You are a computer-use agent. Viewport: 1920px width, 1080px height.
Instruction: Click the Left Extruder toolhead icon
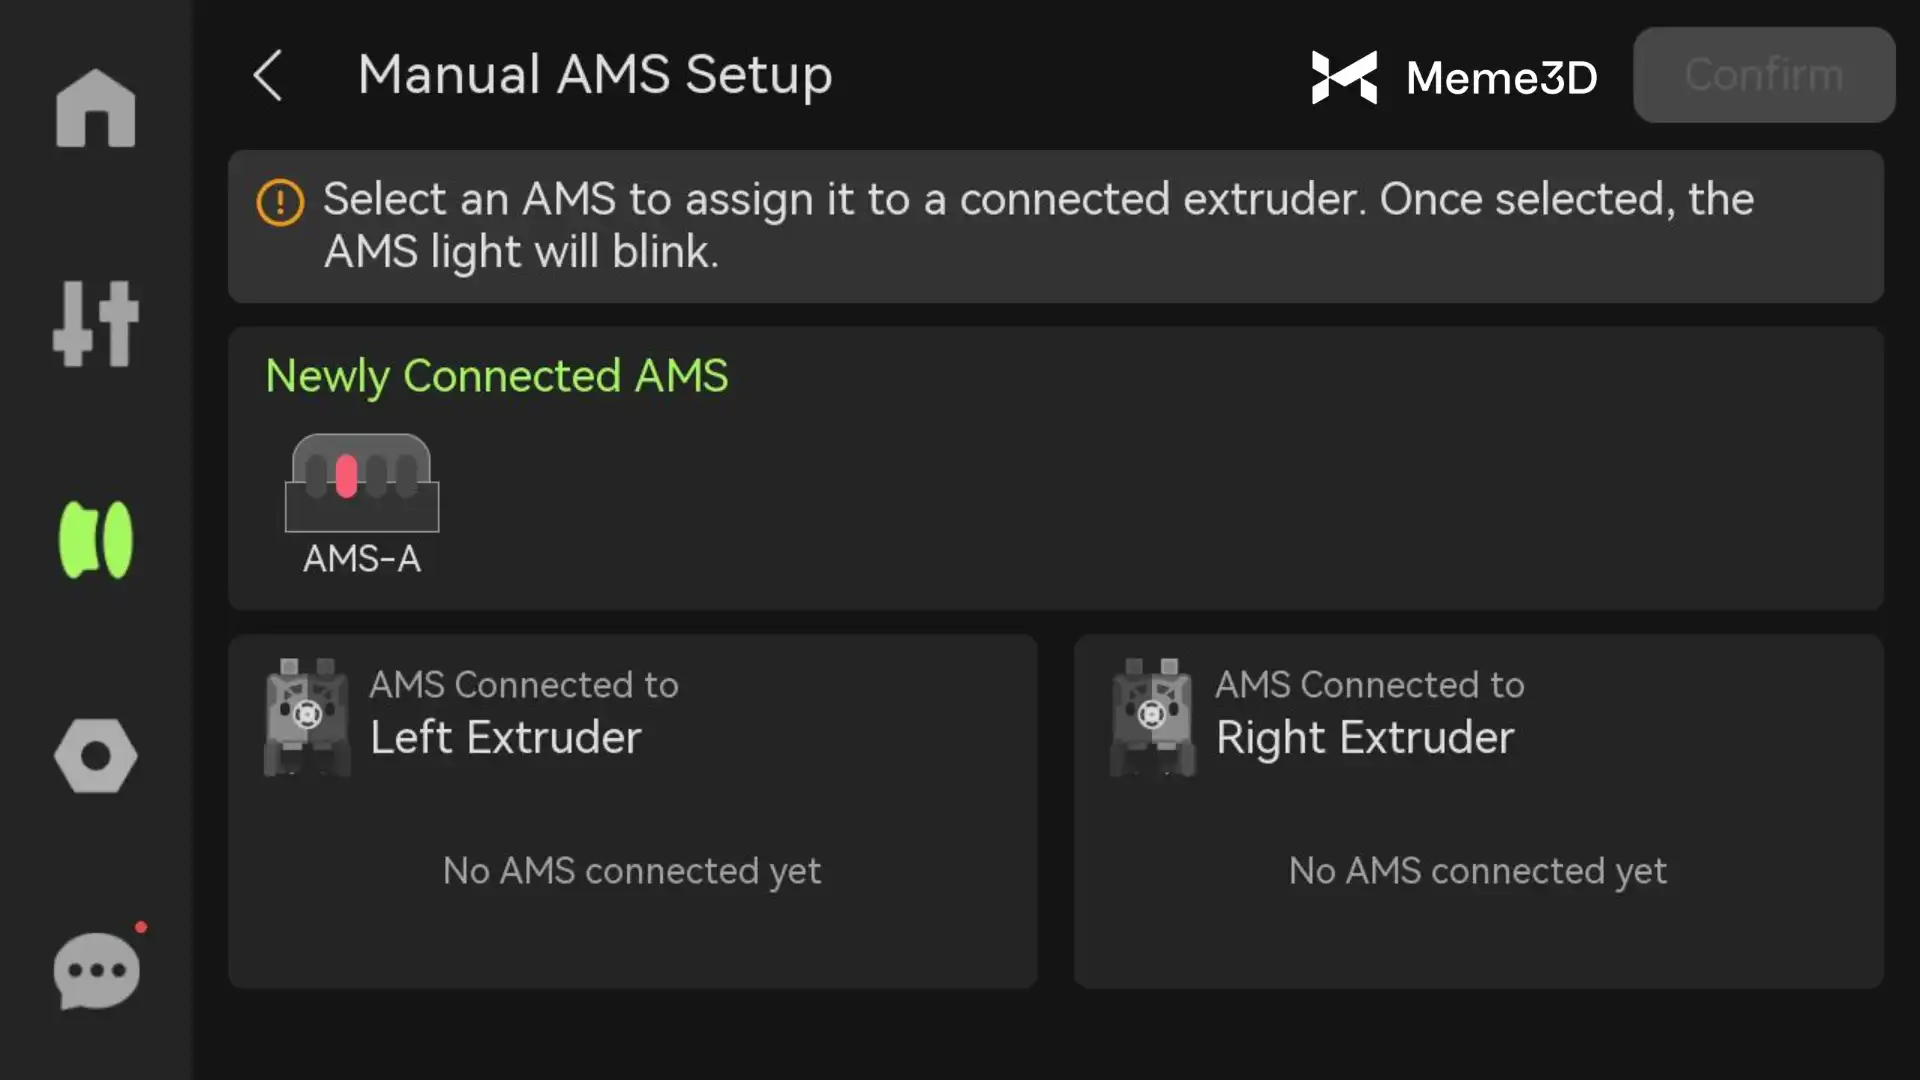coord(307,717)
